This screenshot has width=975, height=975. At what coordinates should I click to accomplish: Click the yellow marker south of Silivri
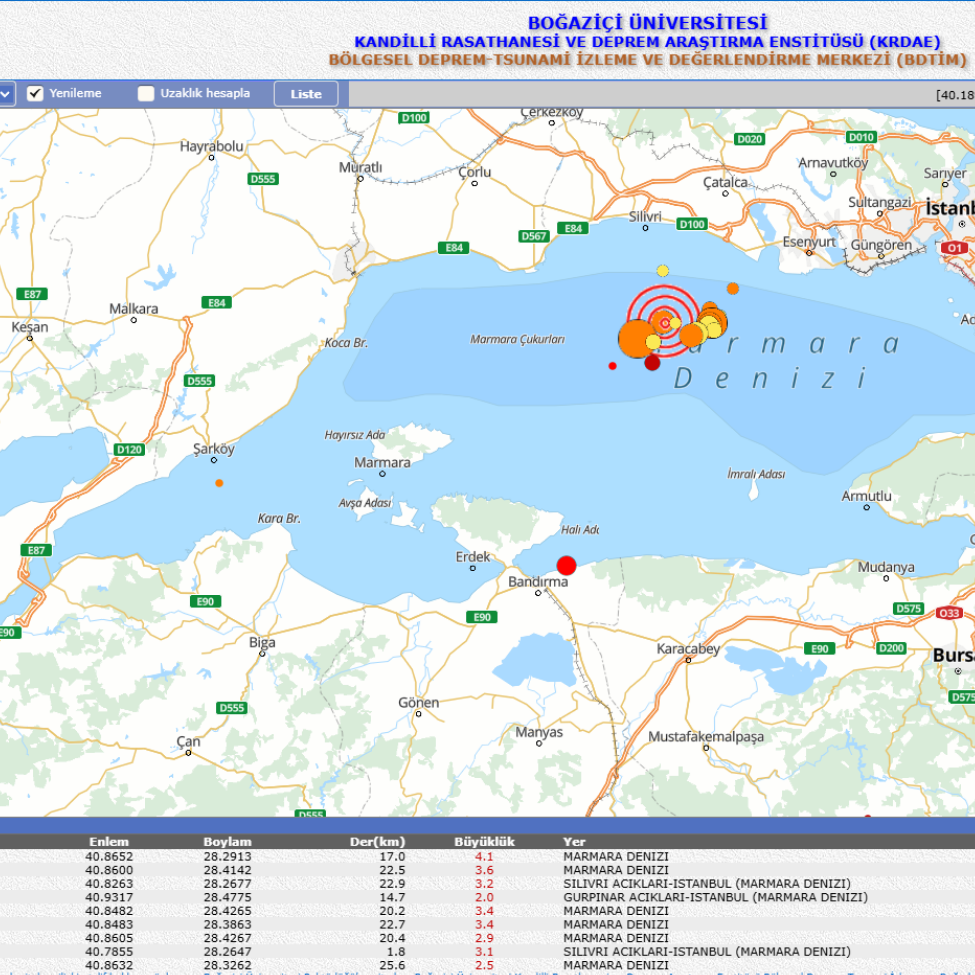coord(662,271)
